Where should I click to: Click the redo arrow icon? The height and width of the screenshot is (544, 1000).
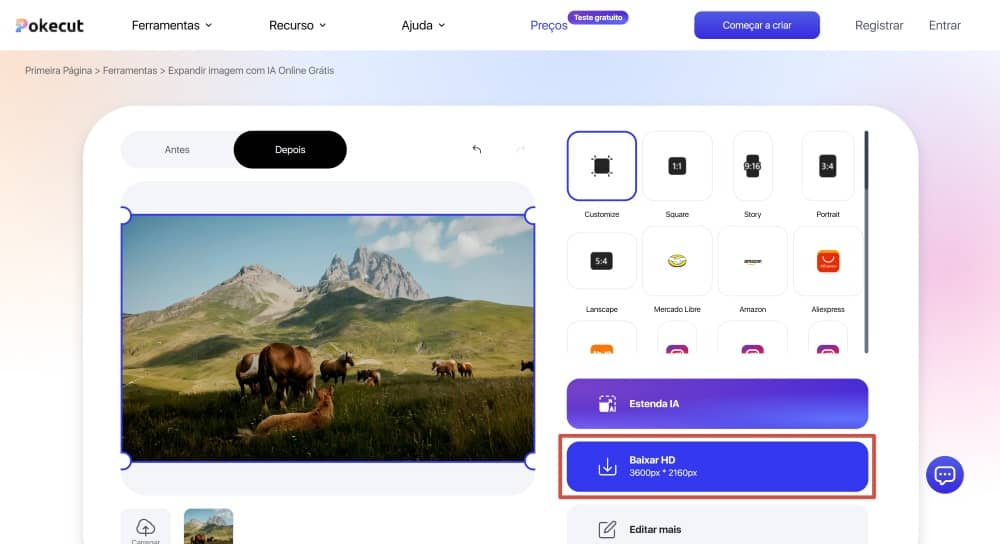click(x=520, y=149)
